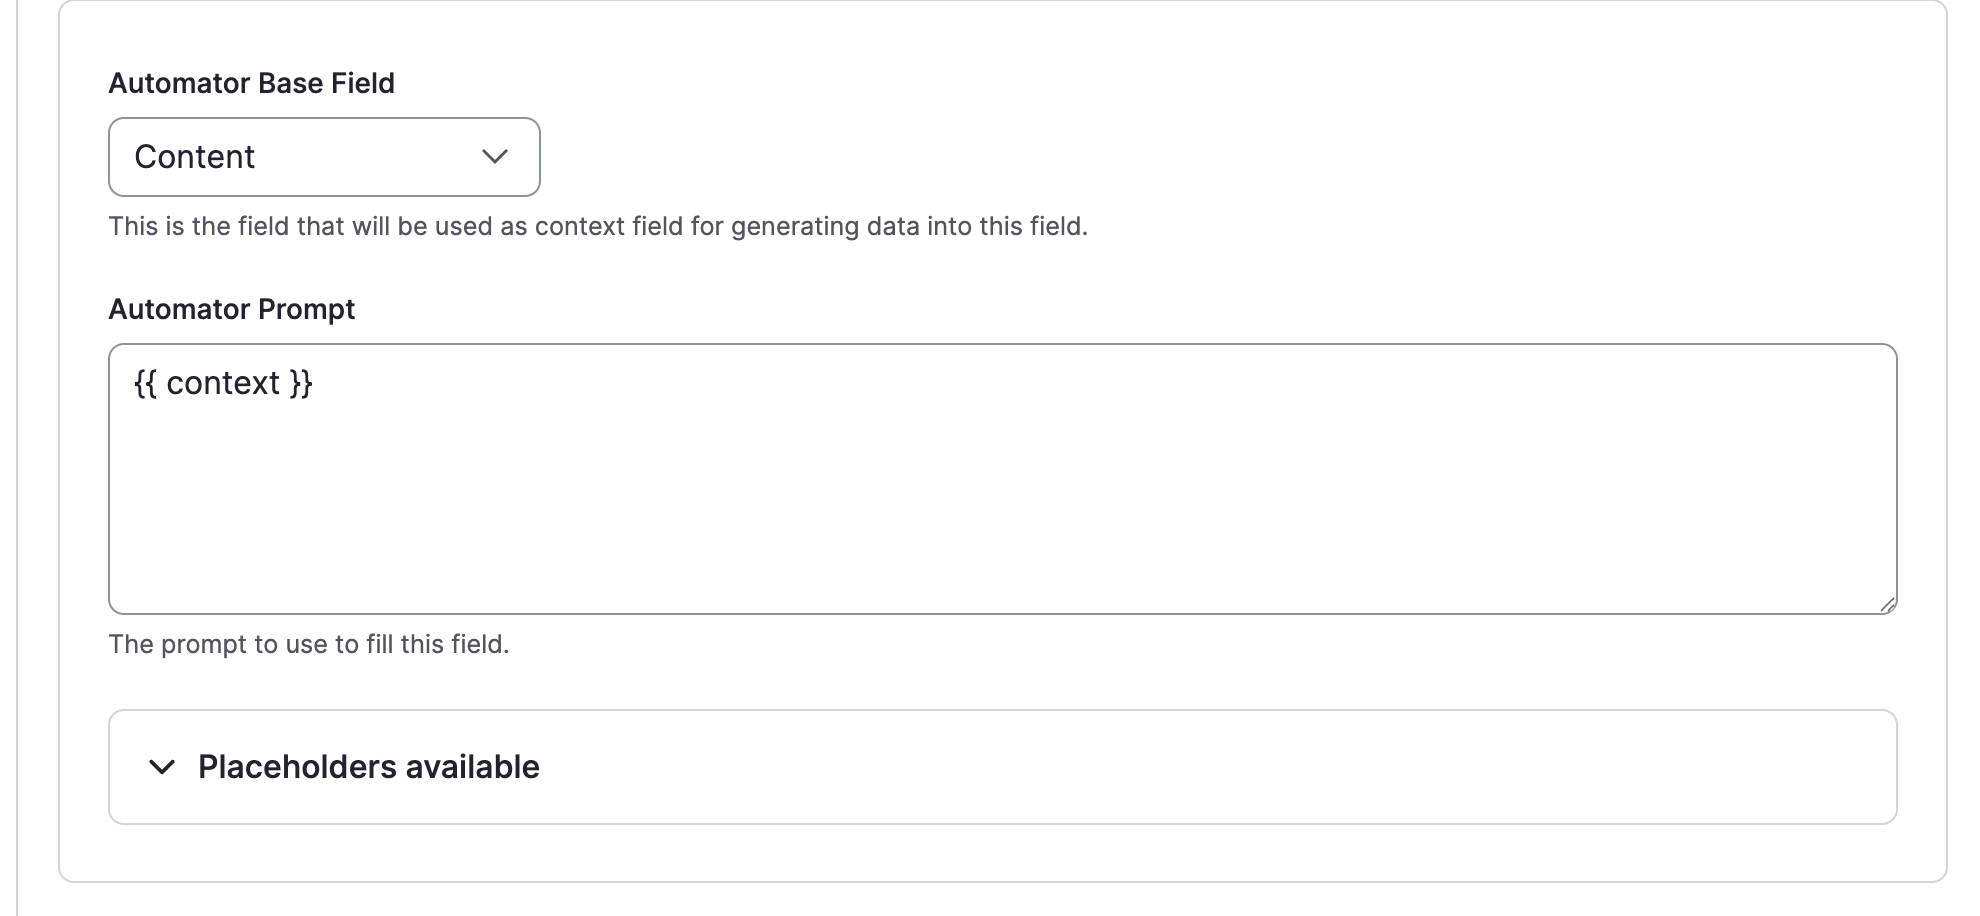Open the base field selector showing Content
Viewport: 1980px width, 916px height.
[x=323, y=157]
